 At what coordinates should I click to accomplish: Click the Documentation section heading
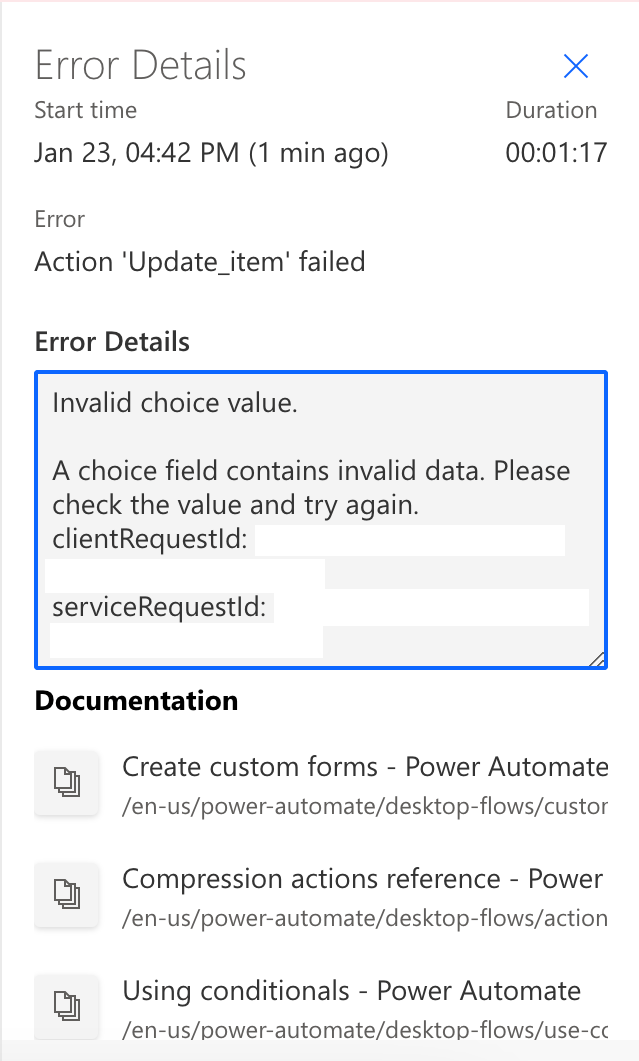pyautogui.click(x=136, y=701)
